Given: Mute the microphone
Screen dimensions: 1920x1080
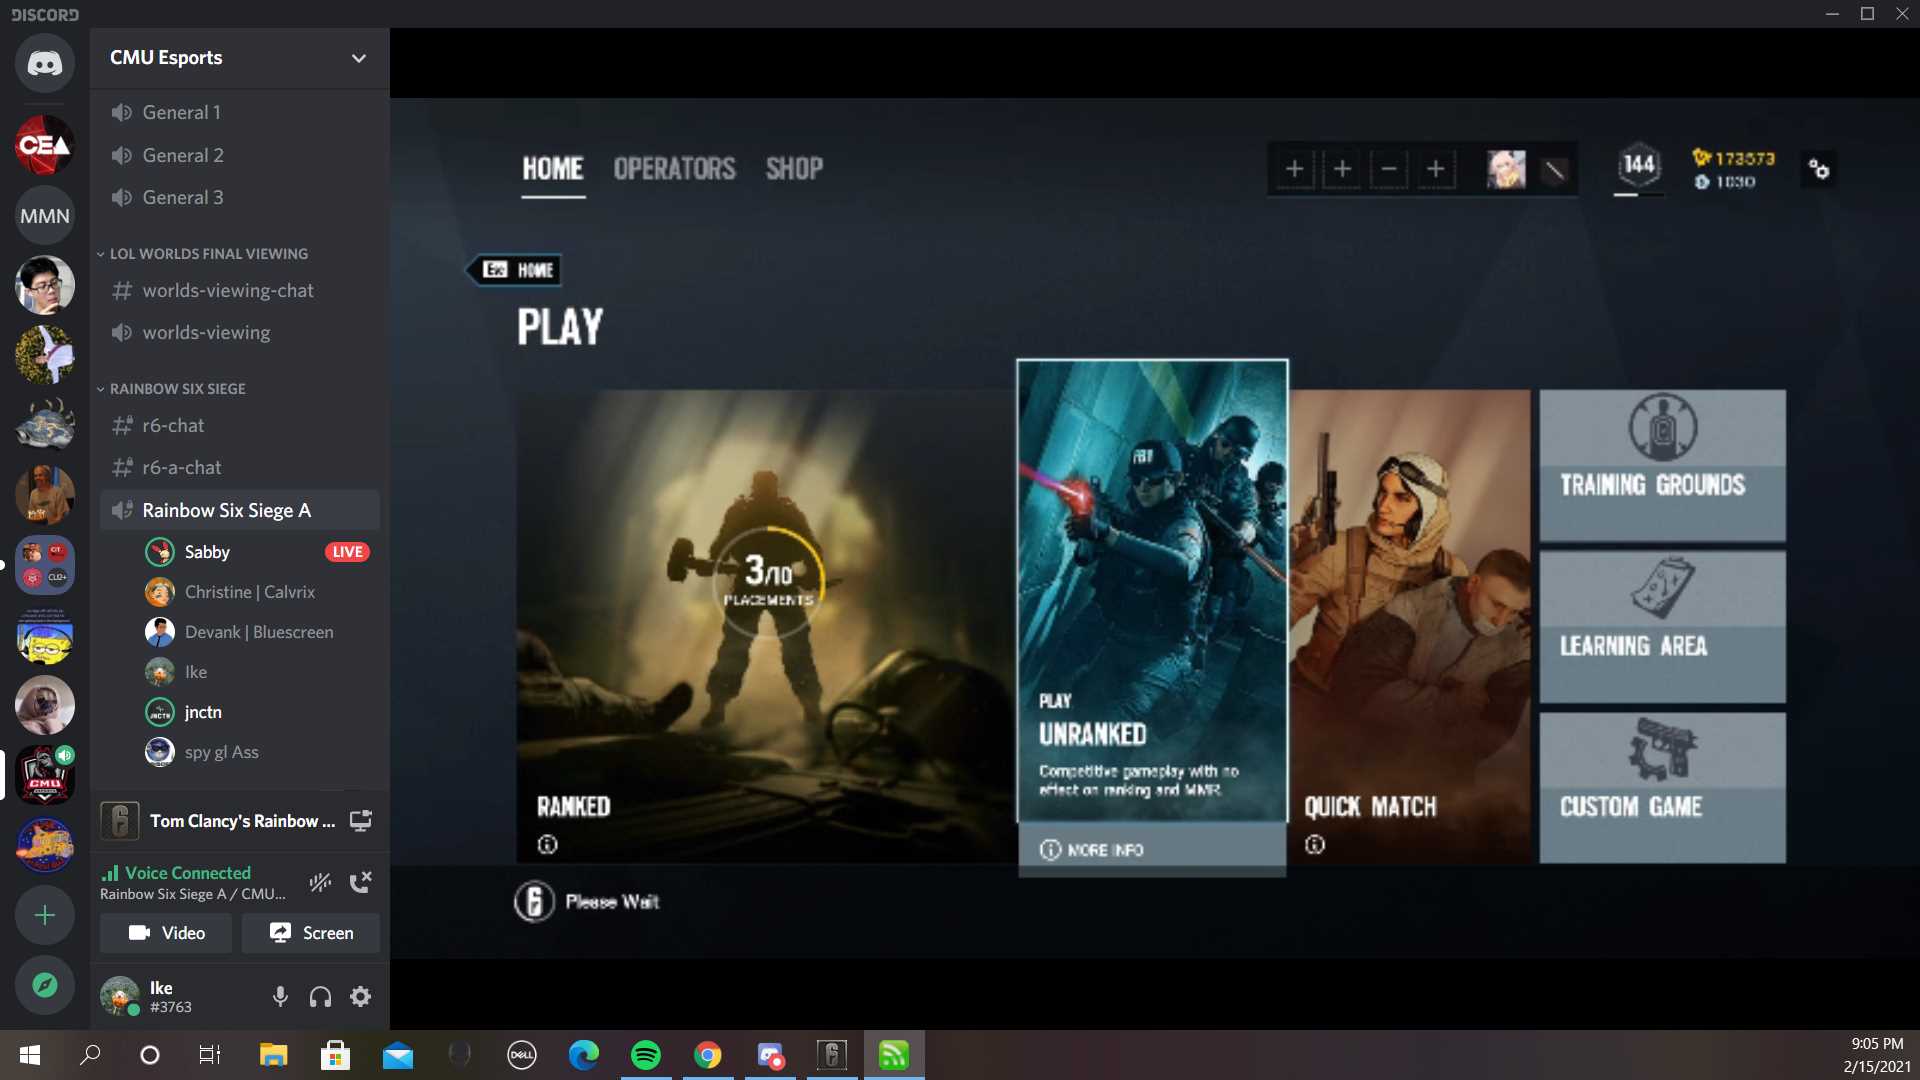Looking at the screenshot, I should coord(280,996).
